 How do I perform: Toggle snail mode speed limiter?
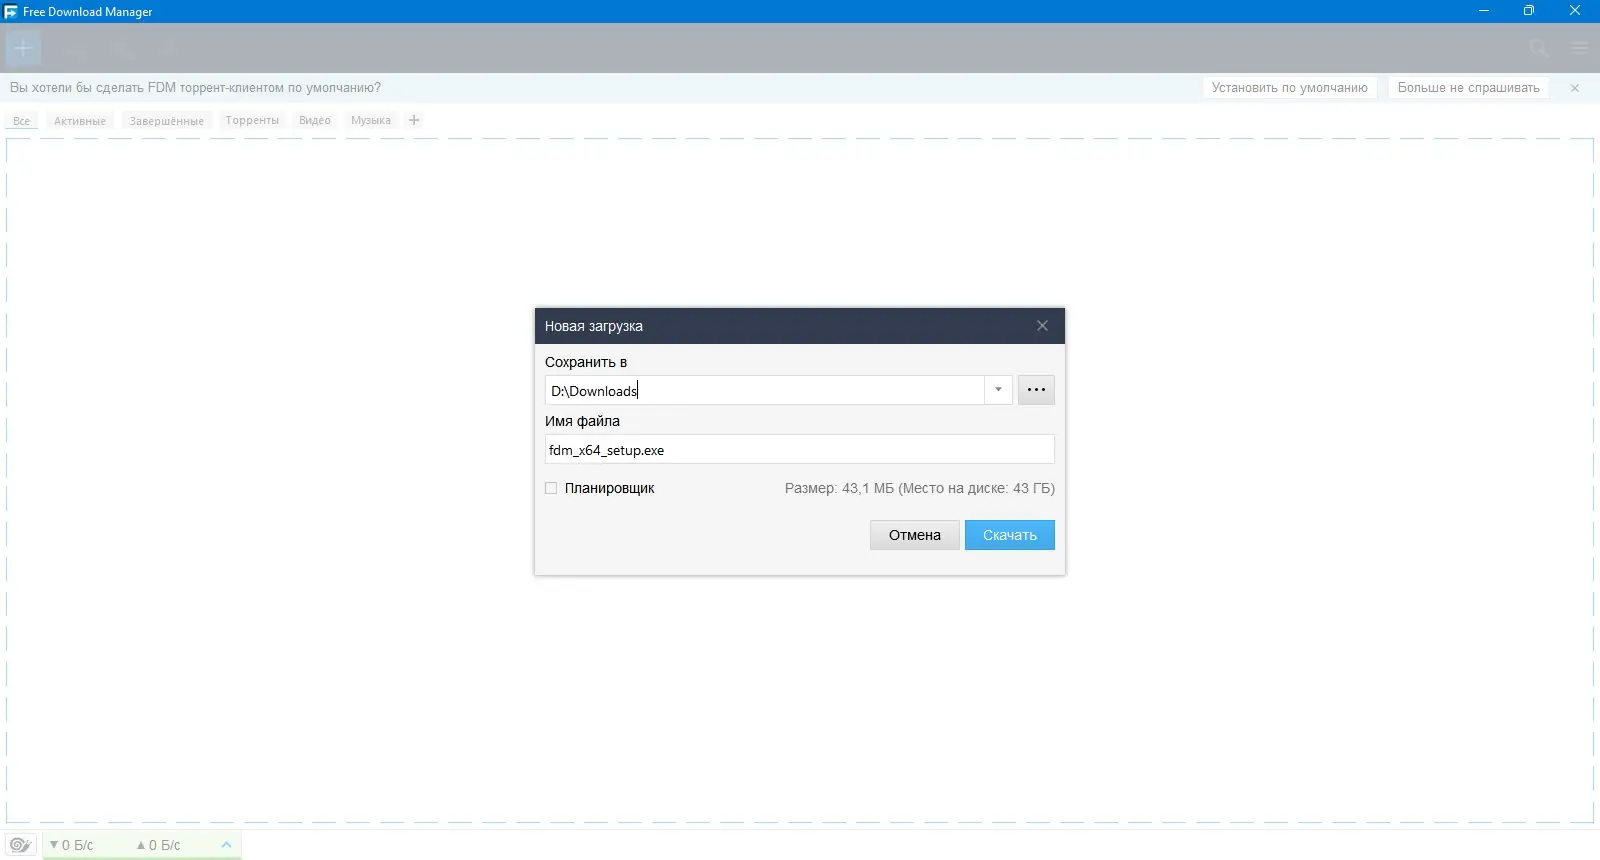tap(21, 845)
